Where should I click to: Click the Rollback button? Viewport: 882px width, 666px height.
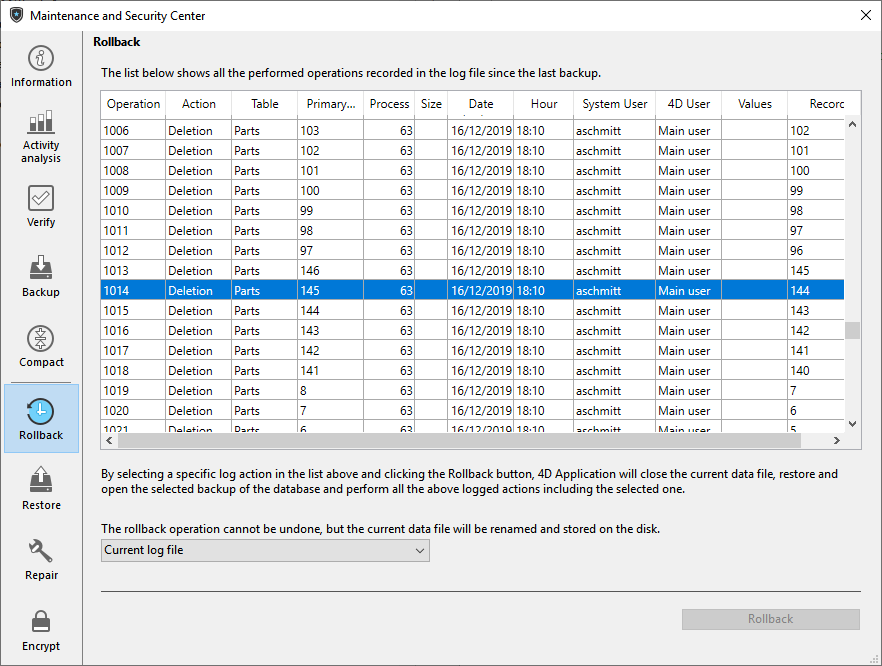pyautogui.click(x=770, y=619)
